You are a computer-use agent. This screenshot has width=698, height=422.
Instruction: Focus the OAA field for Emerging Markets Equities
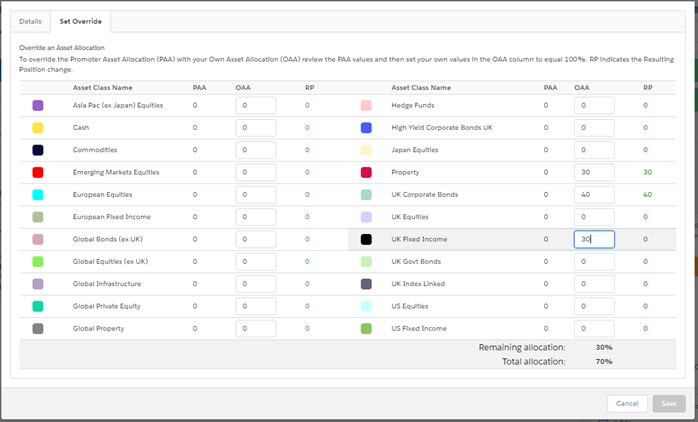click(x=256, y=172)
